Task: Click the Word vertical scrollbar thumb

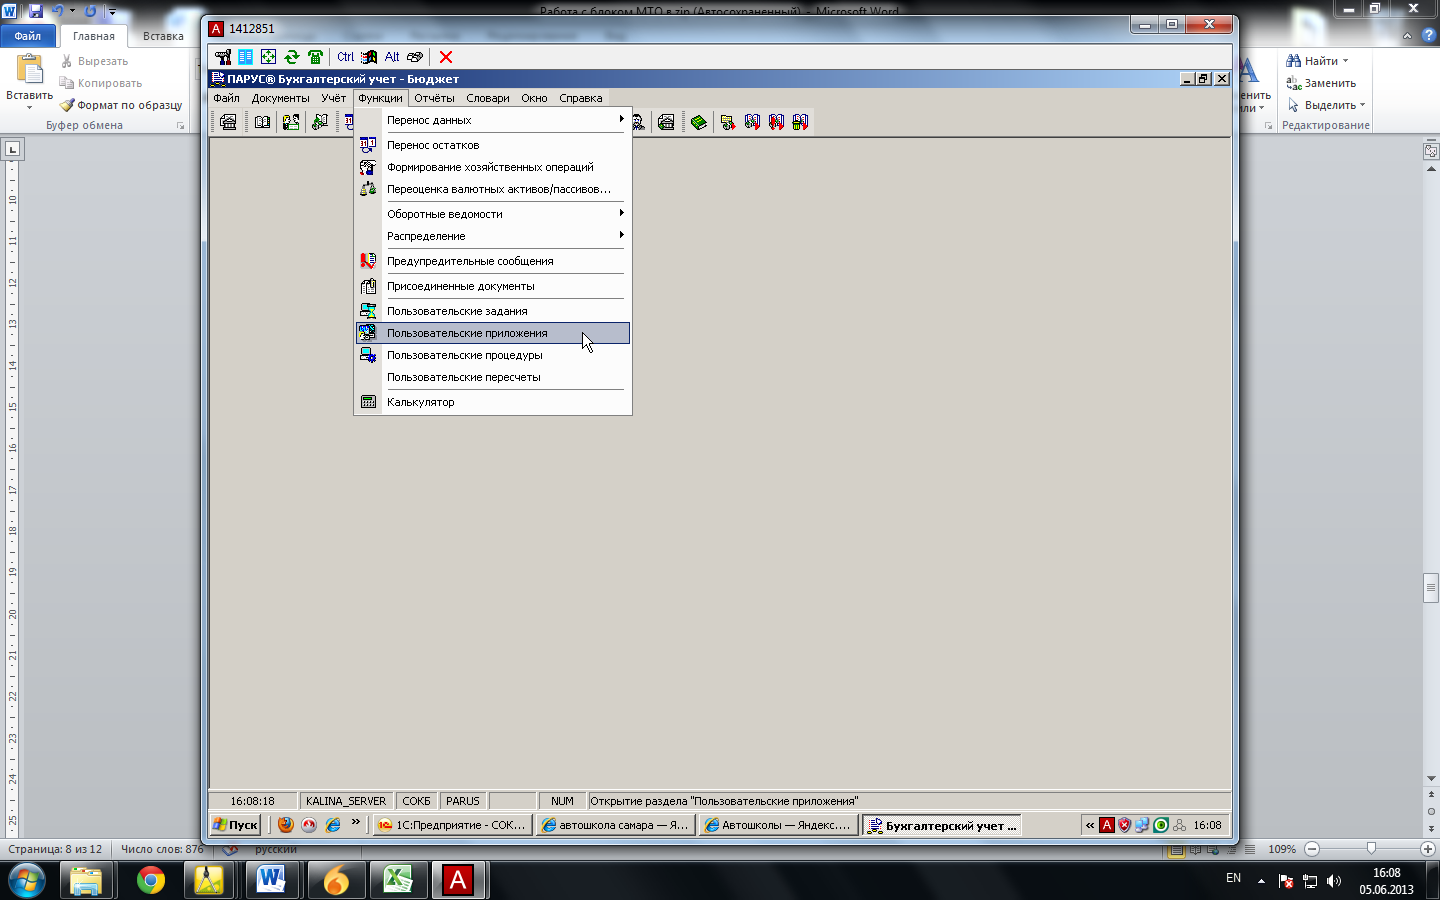Action: coord(1431,588)
